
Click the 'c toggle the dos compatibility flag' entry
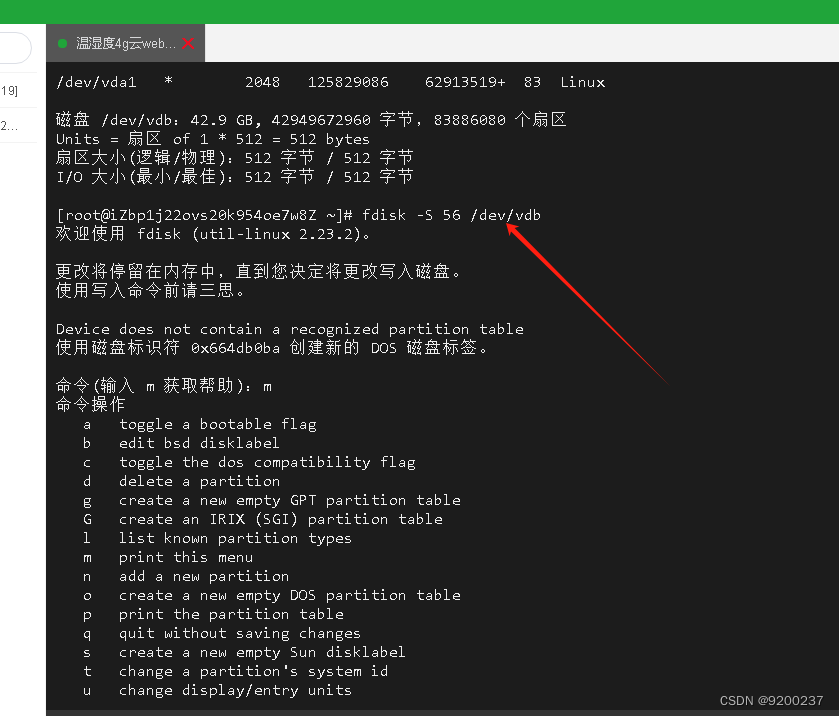(249, 462)
